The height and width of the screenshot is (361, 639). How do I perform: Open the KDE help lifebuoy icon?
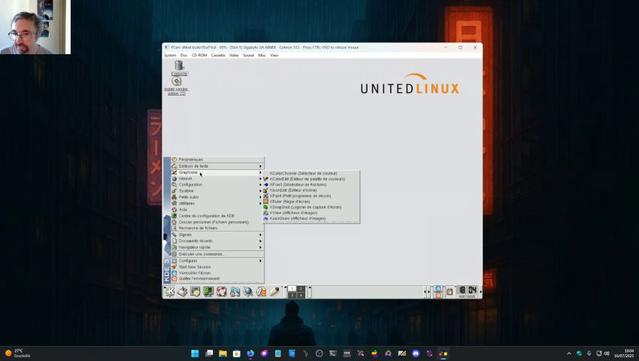221,291
